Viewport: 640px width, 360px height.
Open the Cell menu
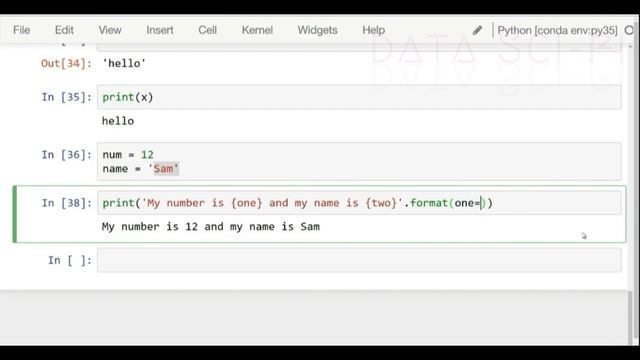click(207, 30)
